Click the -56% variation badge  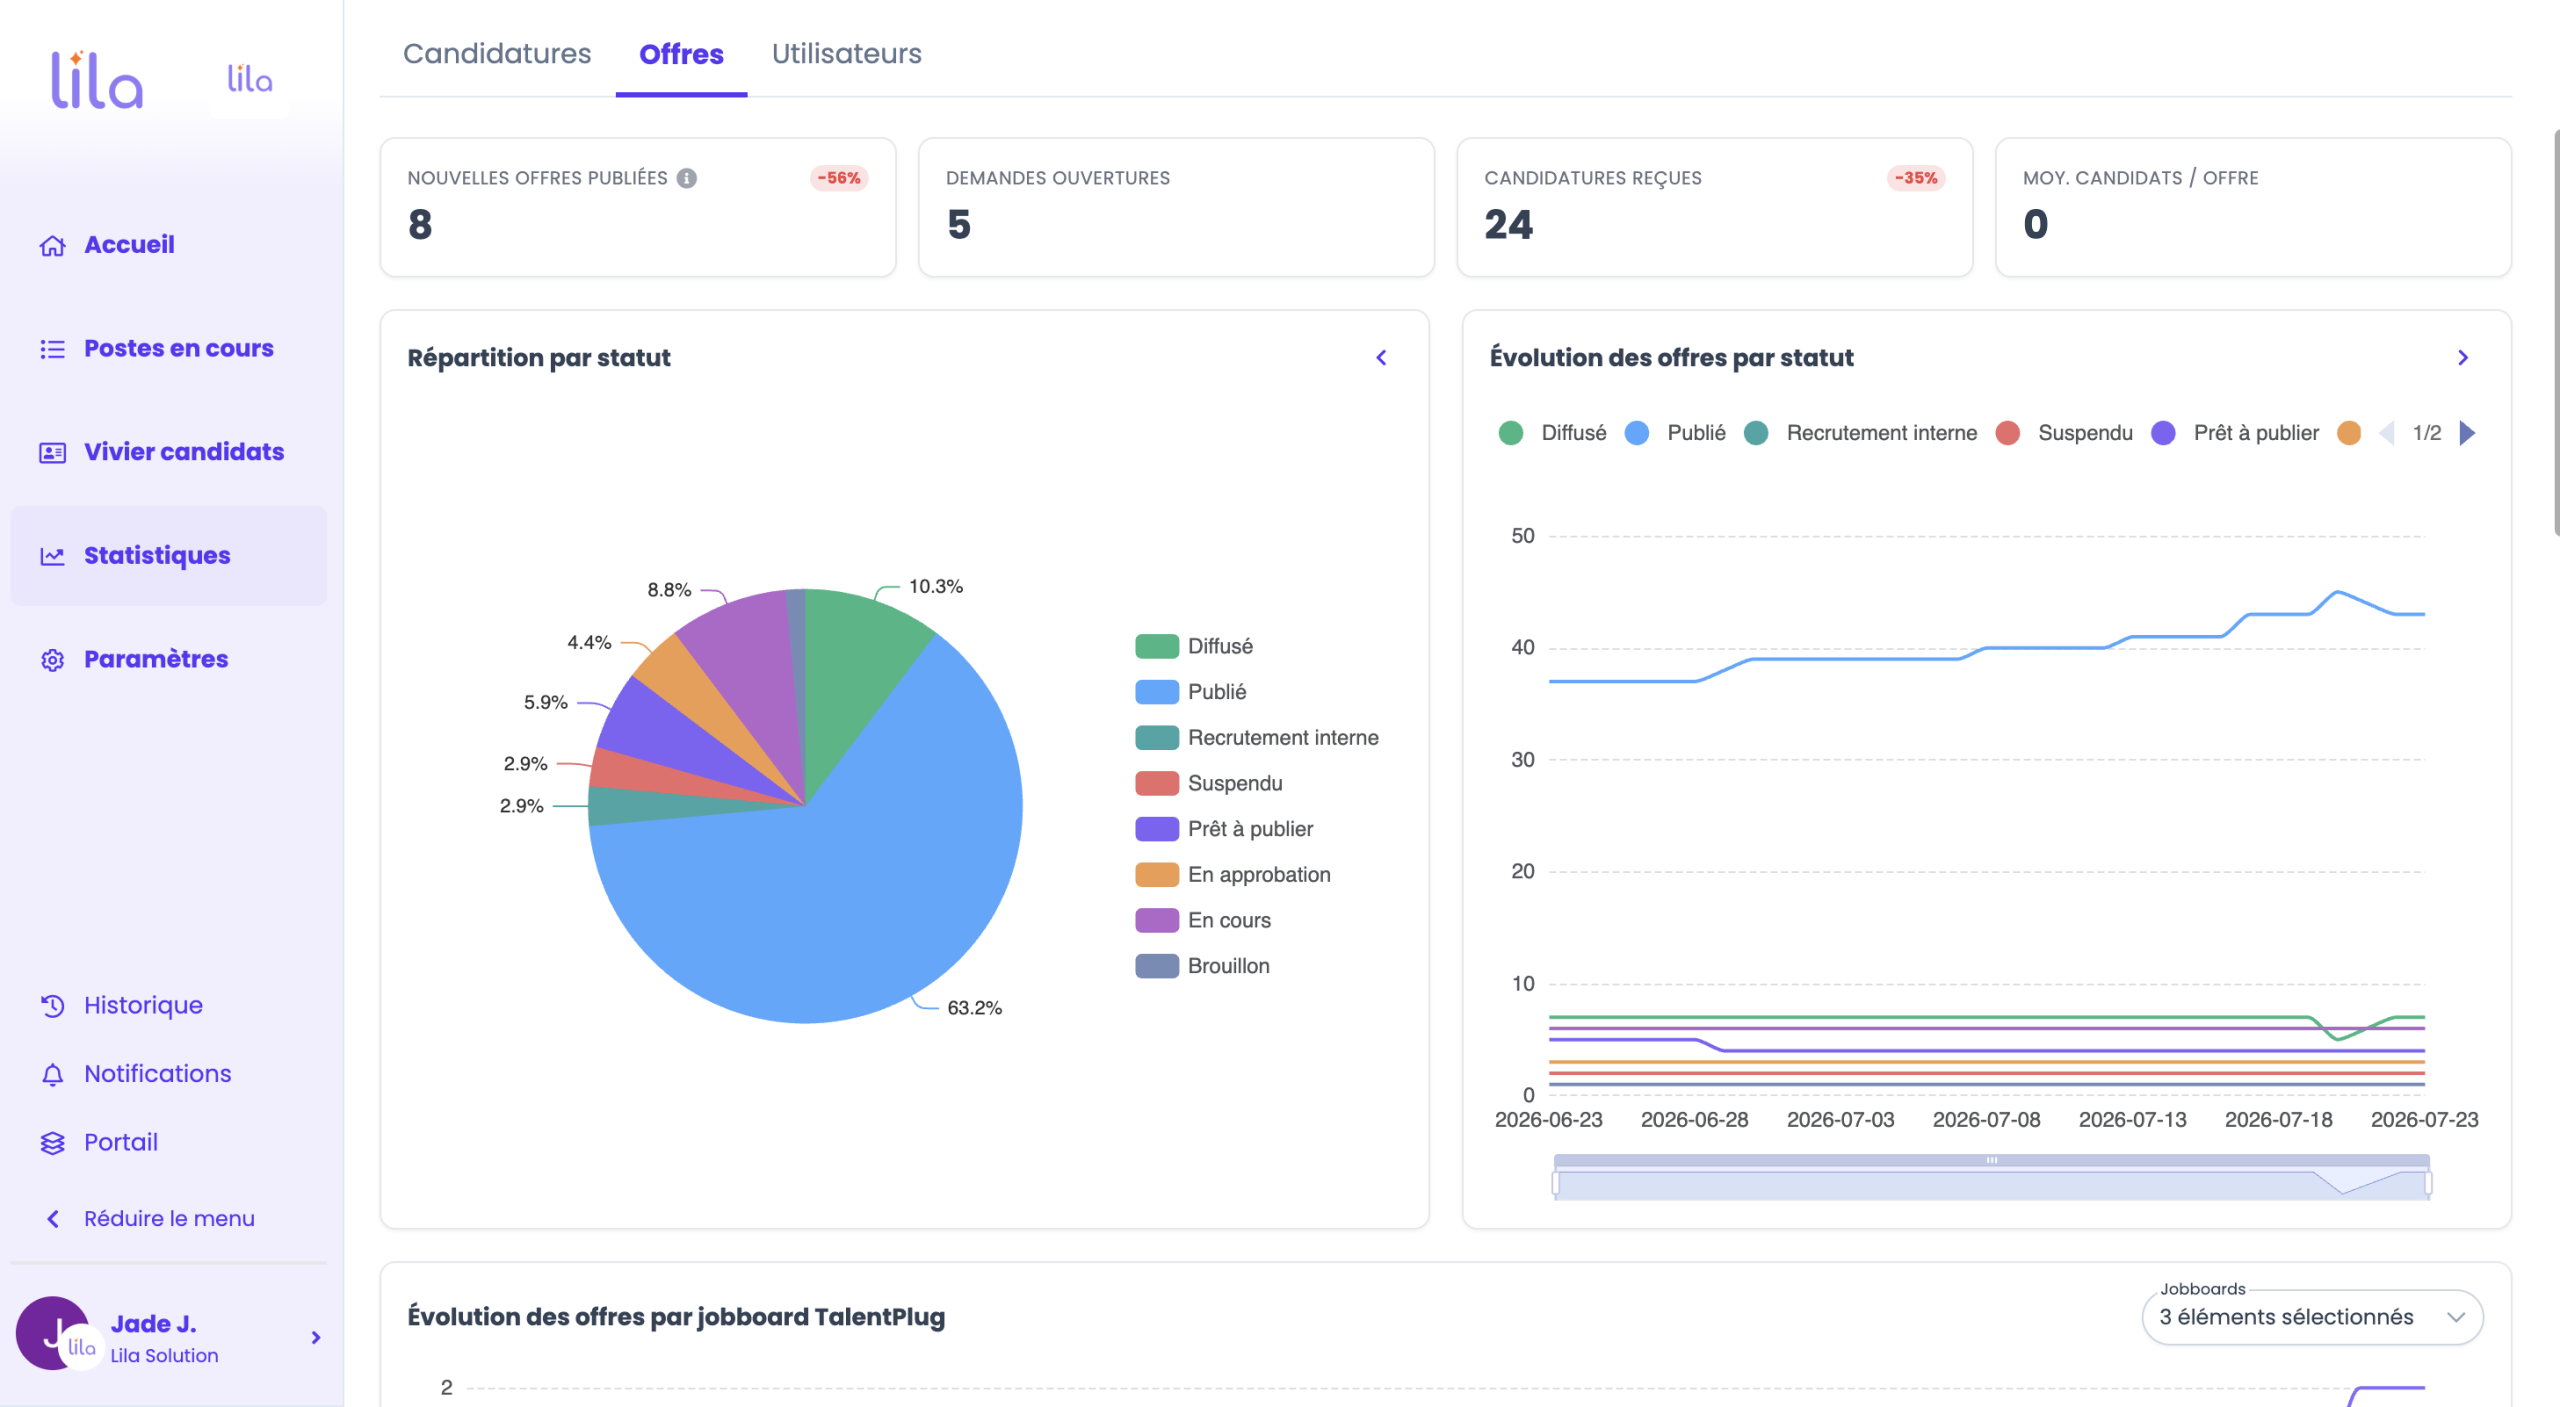(838, 178)
